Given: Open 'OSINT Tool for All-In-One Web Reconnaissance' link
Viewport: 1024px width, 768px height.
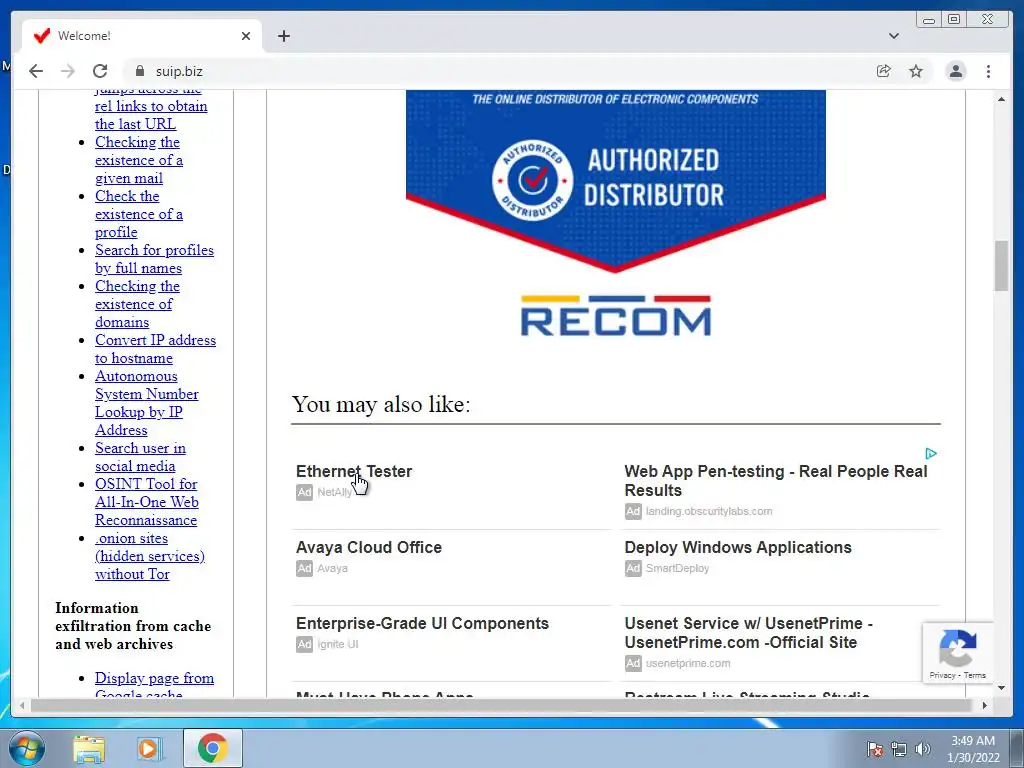Looking at the screenshot, I should (x=146, y=502).
